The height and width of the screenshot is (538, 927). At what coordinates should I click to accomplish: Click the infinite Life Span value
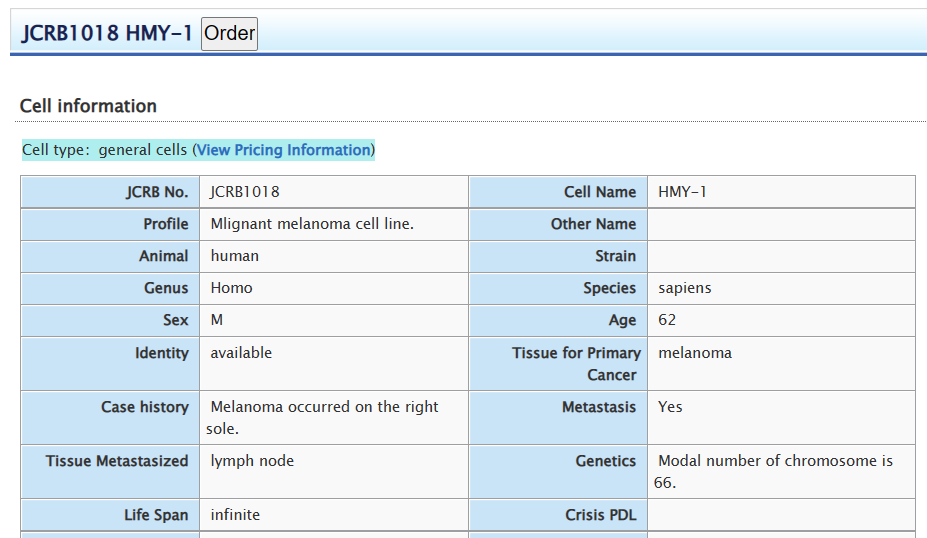235,515
